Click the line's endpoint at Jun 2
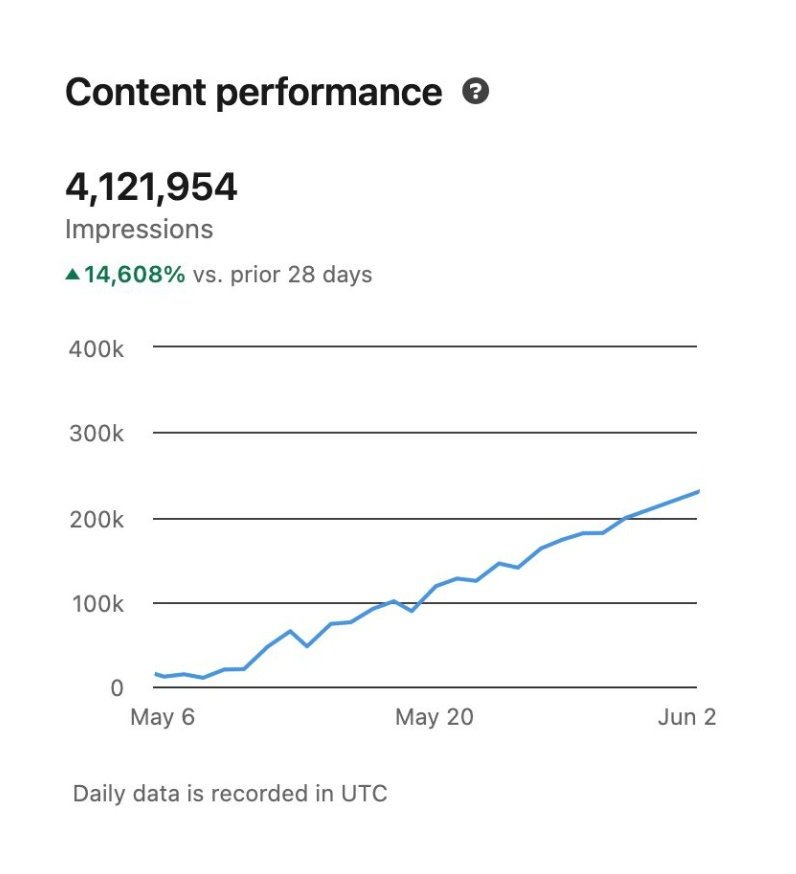 point(696,492)
